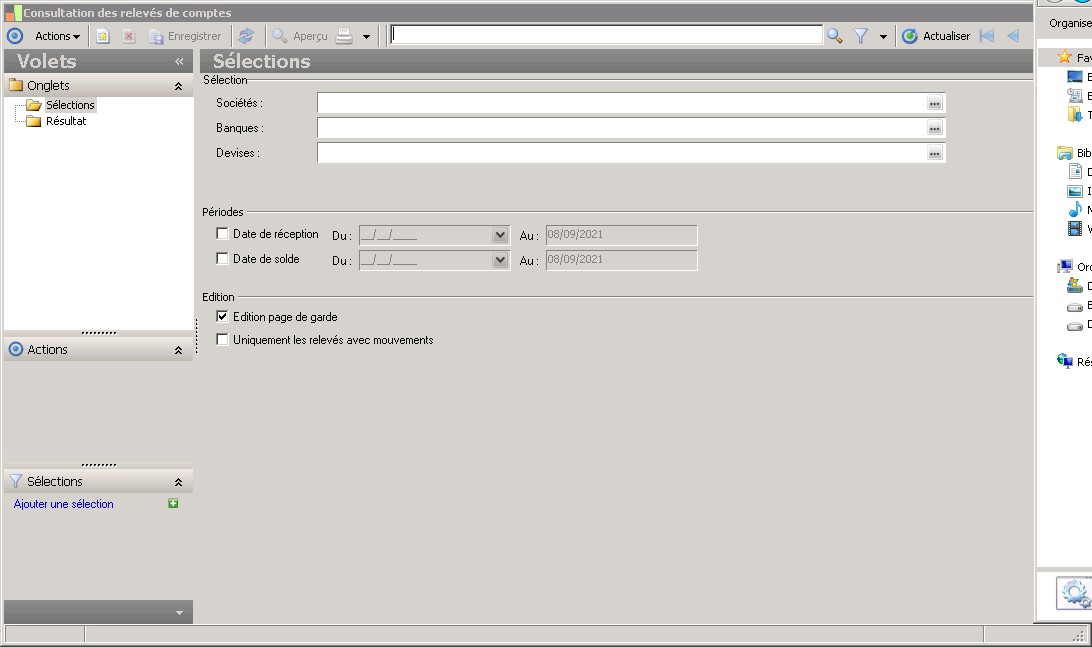1092x647 pixels.
Task: Click the gear settings icon in Explorer window
Action: point(1076,594)
